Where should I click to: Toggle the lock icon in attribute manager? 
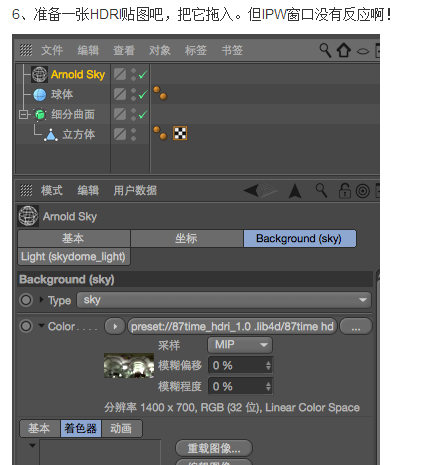point(345,191)
